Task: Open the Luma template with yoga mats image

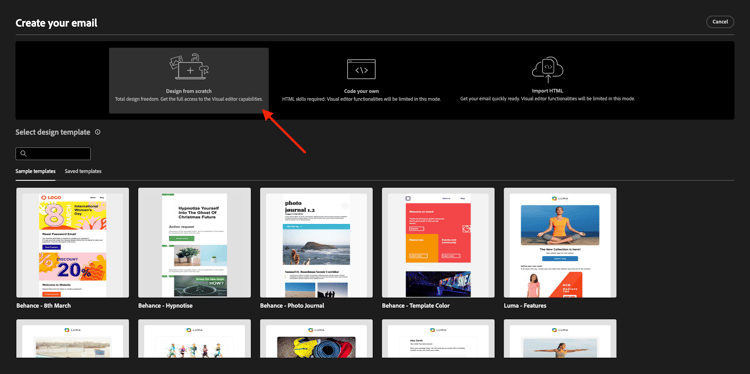Action: [316, 339]
